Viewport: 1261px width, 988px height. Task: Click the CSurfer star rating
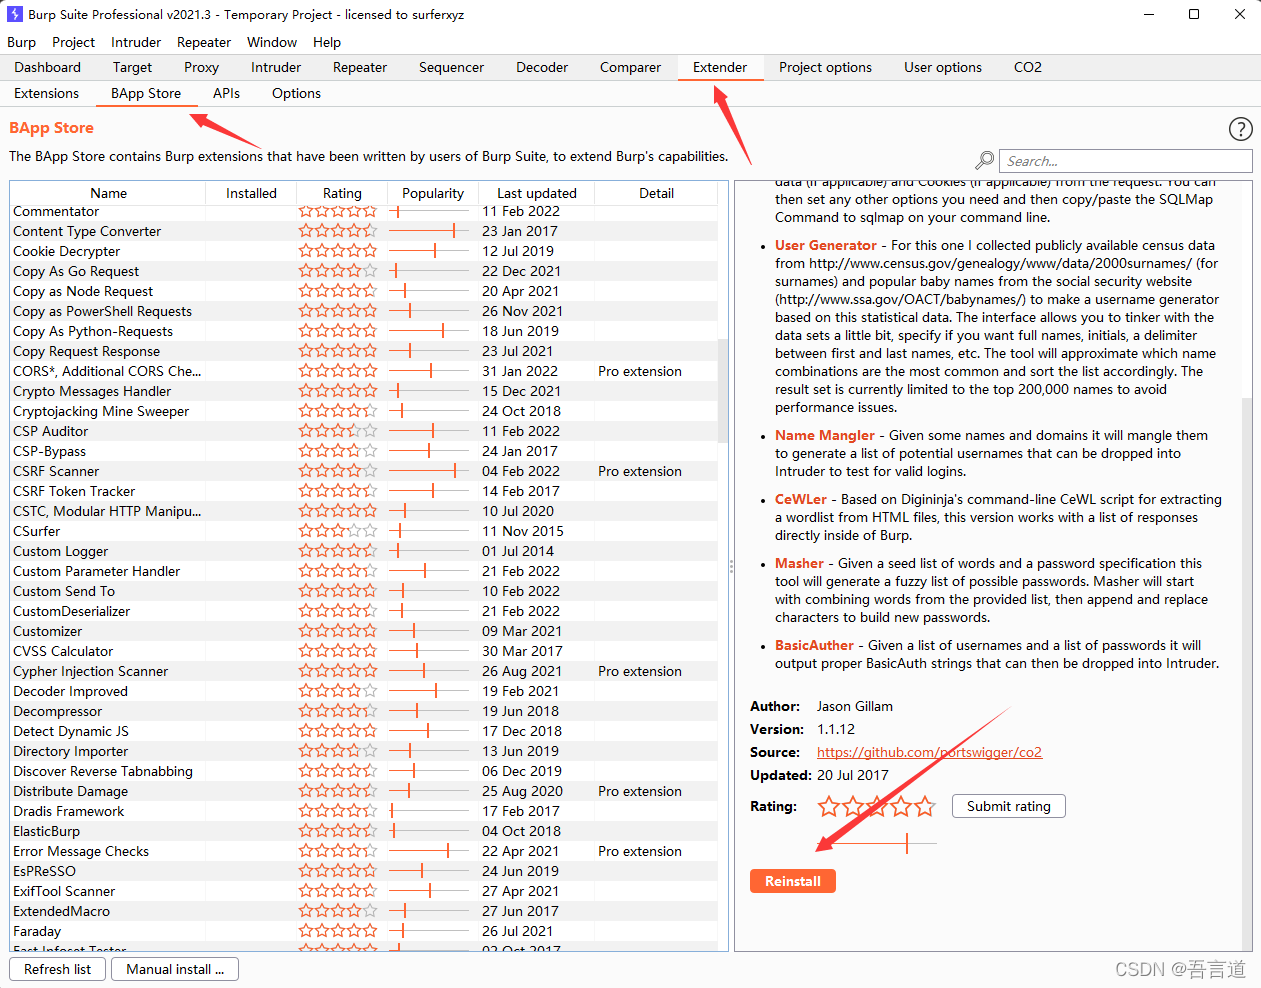[338, 531]
